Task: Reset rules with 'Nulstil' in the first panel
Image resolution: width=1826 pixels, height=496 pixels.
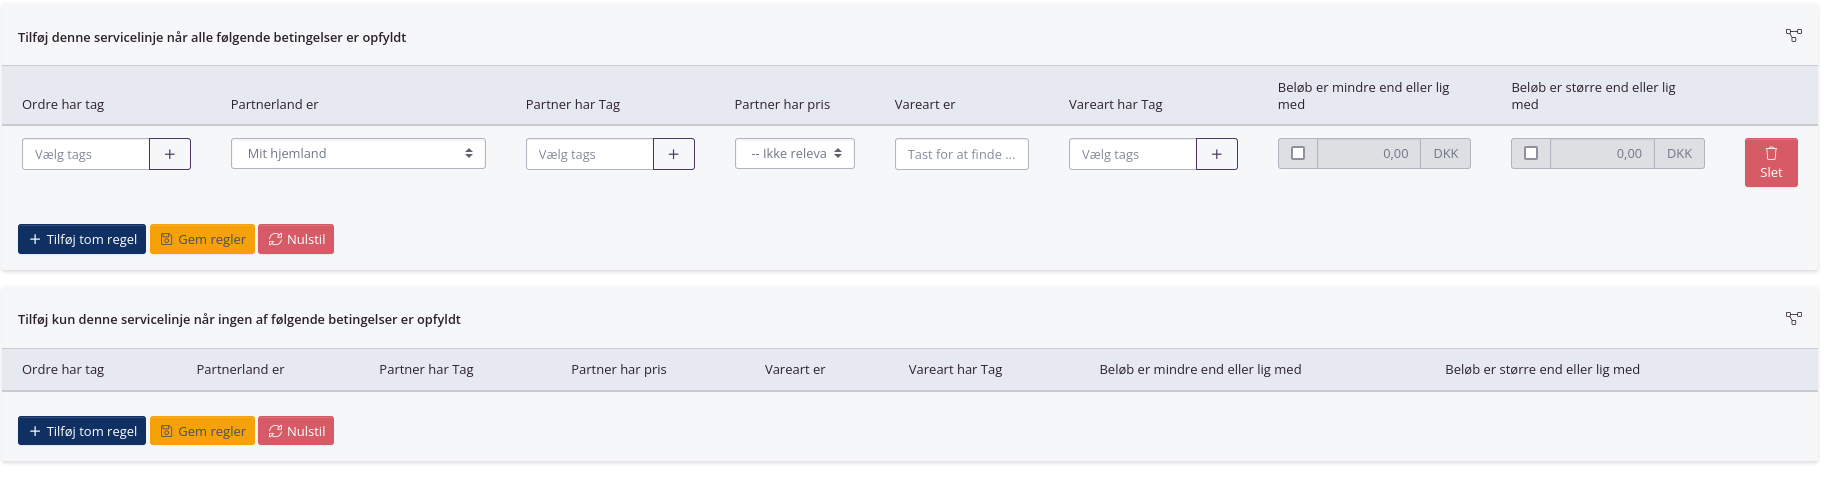Action: click(x=296, y=239)
